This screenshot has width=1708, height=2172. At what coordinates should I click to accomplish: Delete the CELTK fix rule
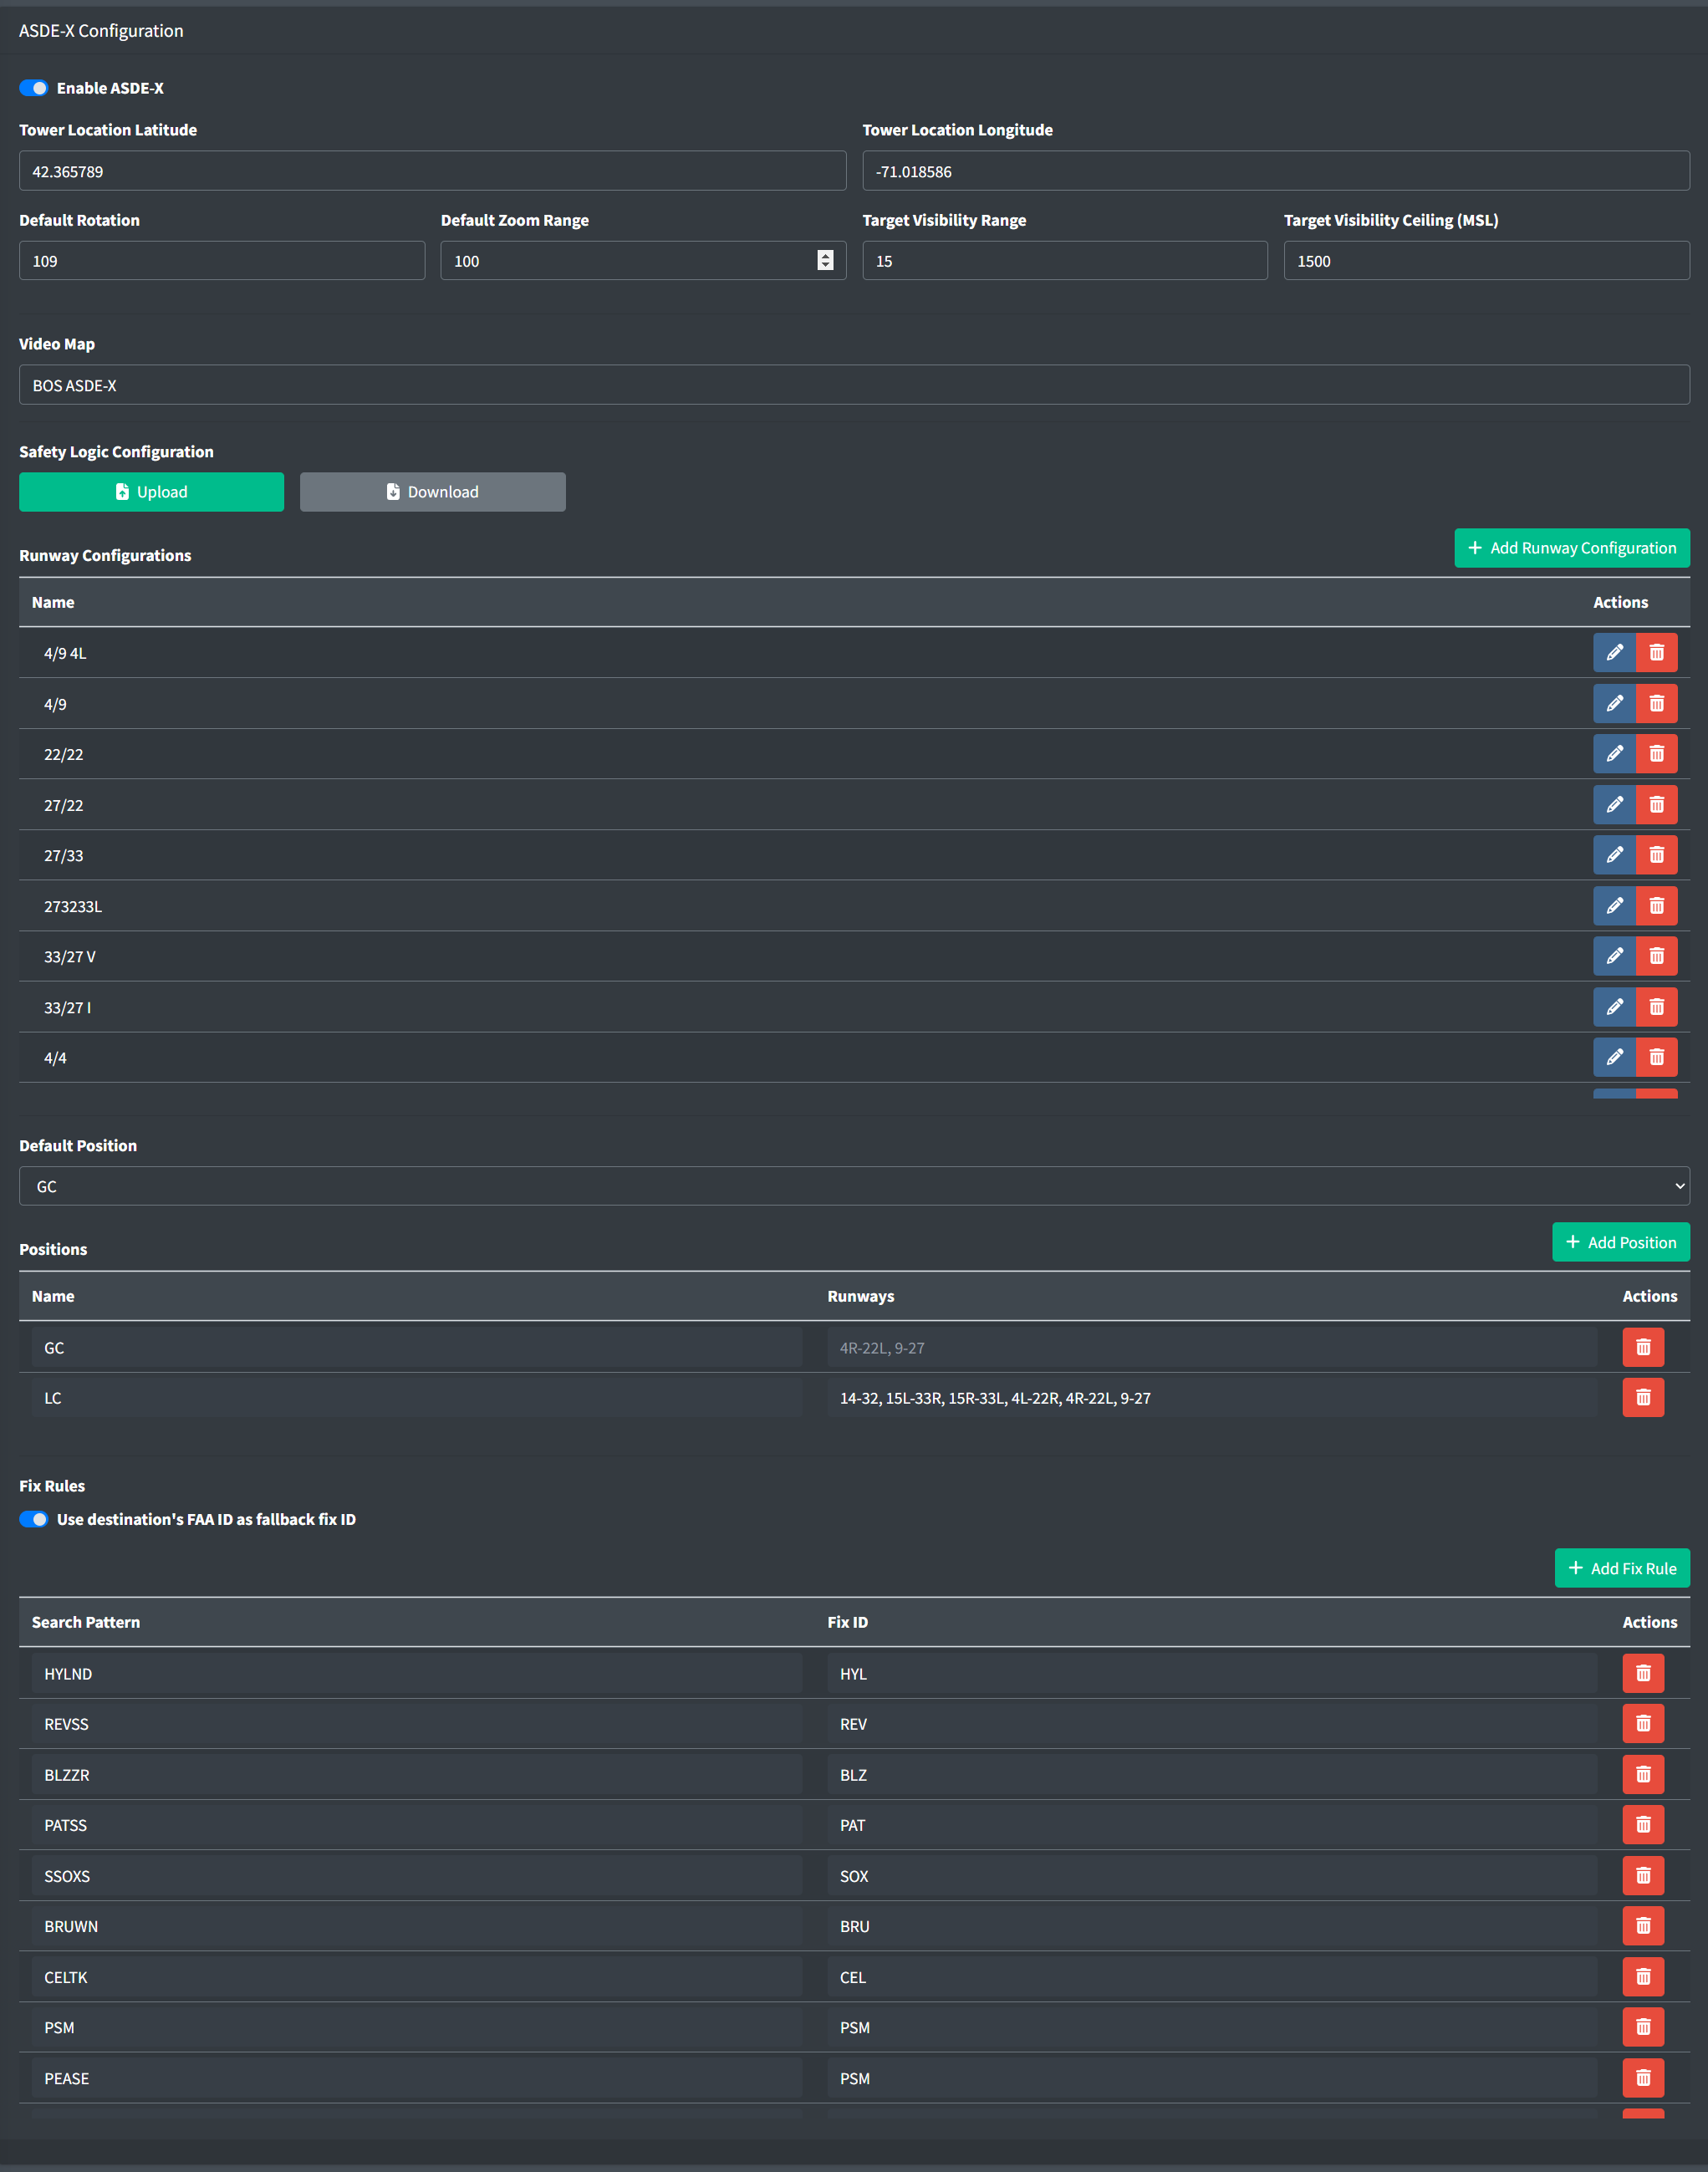click(x=1643, y=1976)
